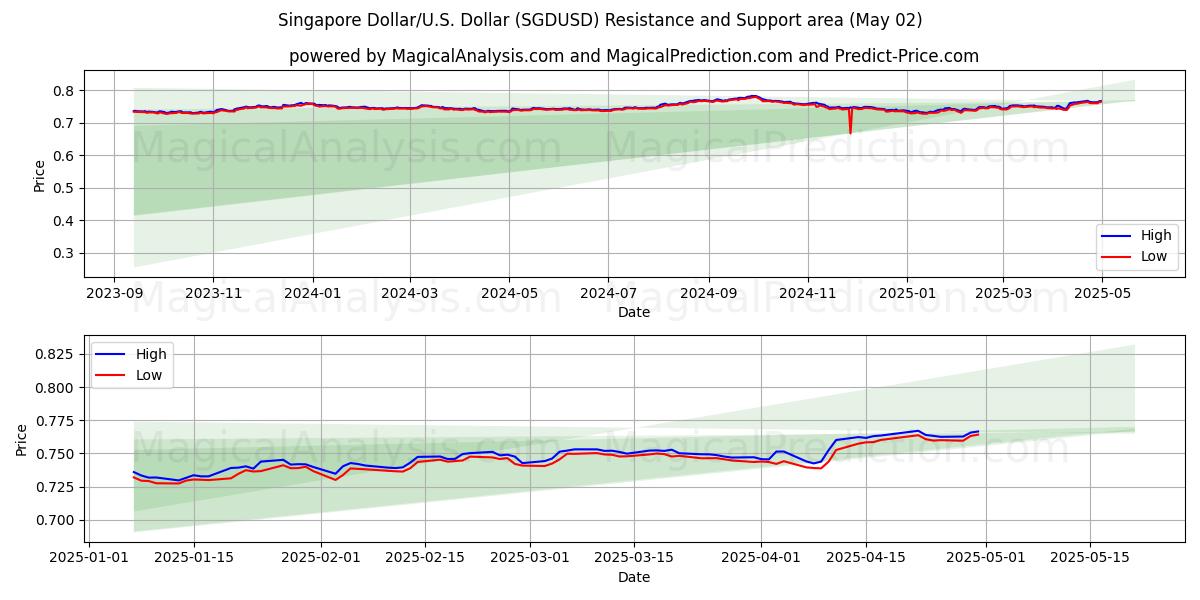Click the 'Date' axis label under bottom chart

634,577
